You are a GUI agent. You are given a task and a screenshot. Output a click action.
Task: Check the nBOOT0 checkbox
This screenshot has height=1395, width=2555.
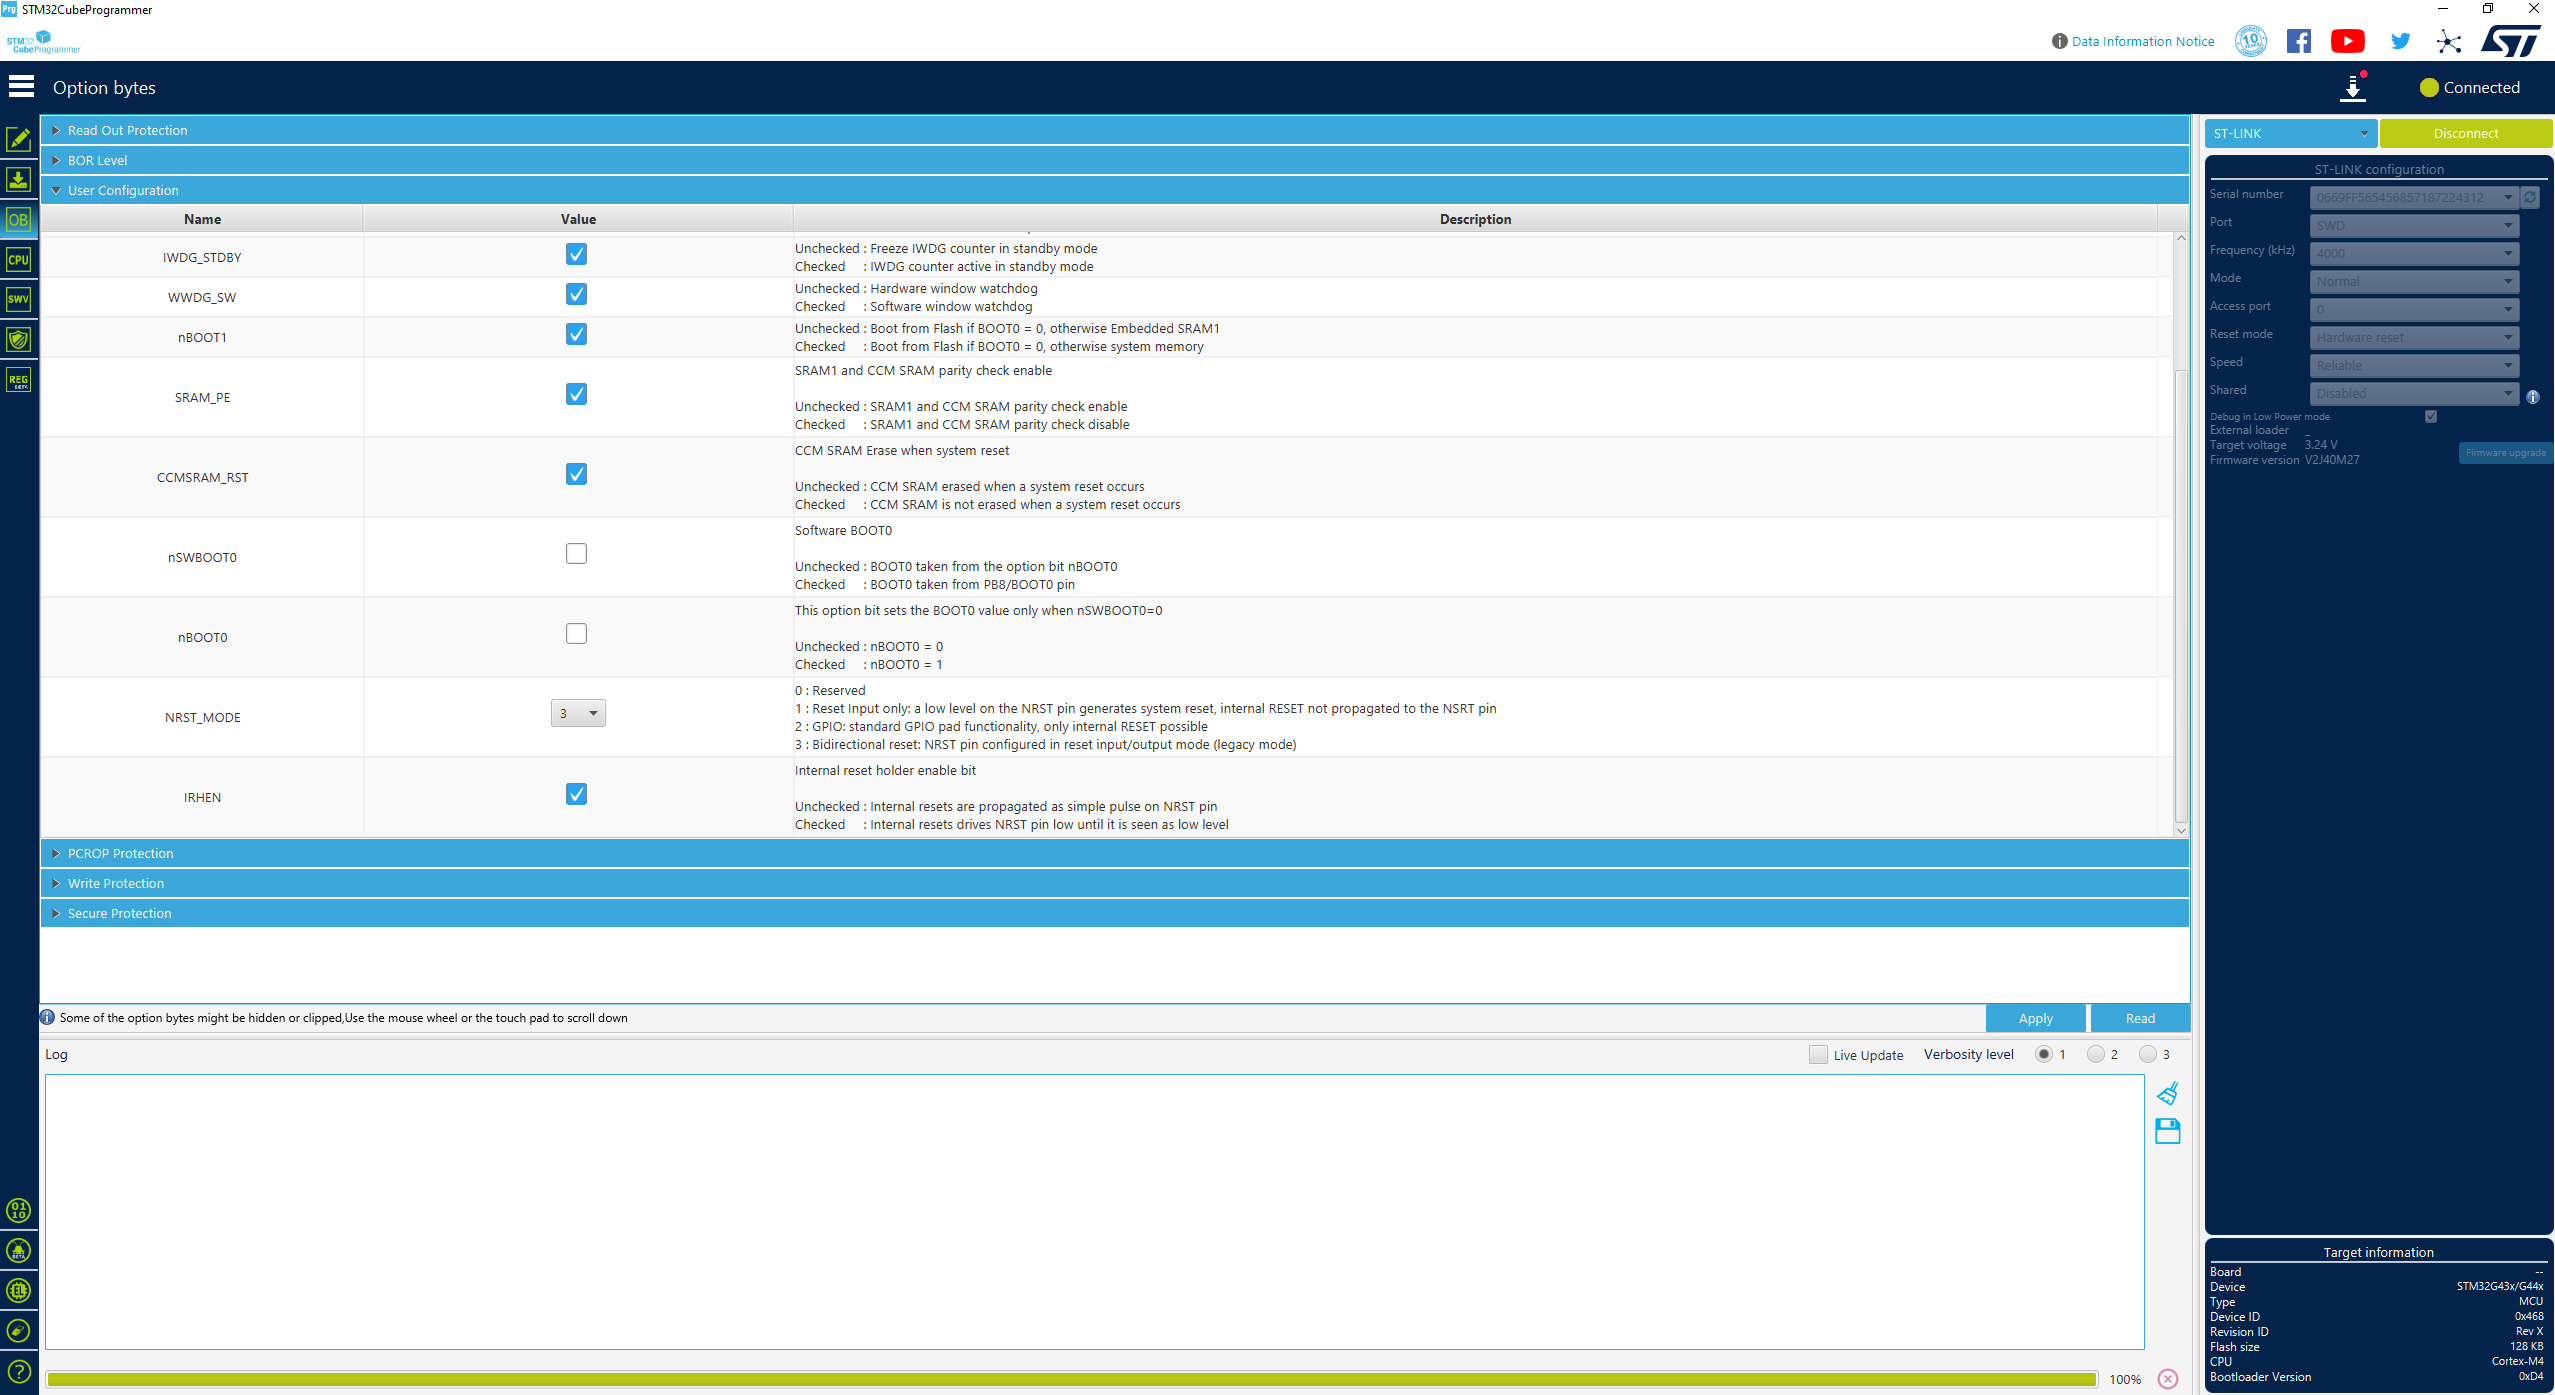click(576, 634)
